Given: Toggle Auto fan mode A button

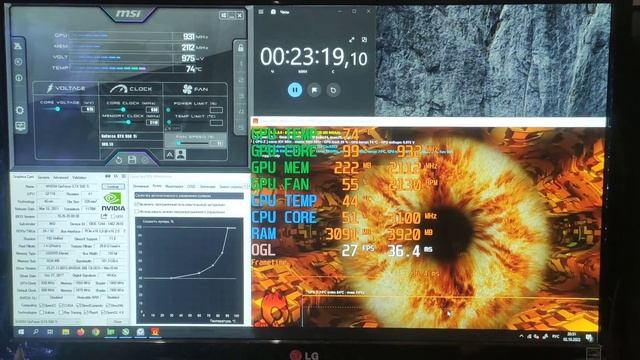Looking at the screenshot, I should (x=169, y=154).
